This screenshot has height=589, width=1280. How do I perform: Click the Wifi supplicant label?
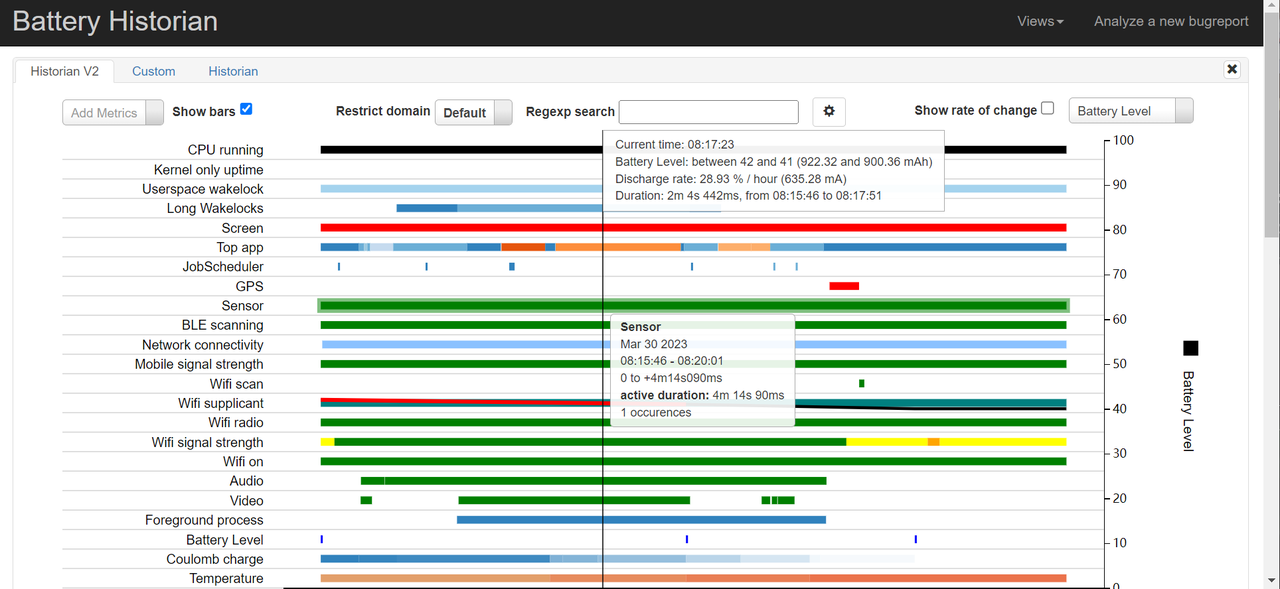pos(221,403)
